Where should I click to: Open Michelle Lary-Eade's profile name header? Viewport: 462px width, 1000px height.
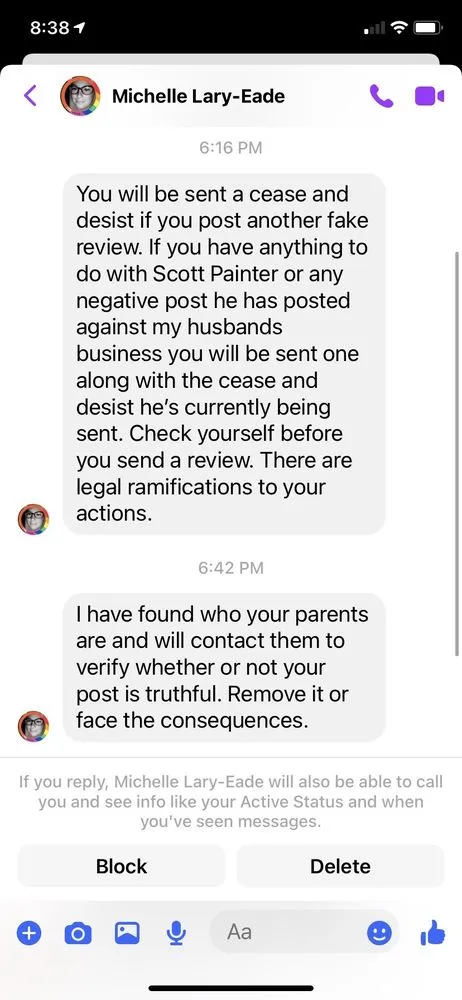pyautogui.click(x=198, y=96)
